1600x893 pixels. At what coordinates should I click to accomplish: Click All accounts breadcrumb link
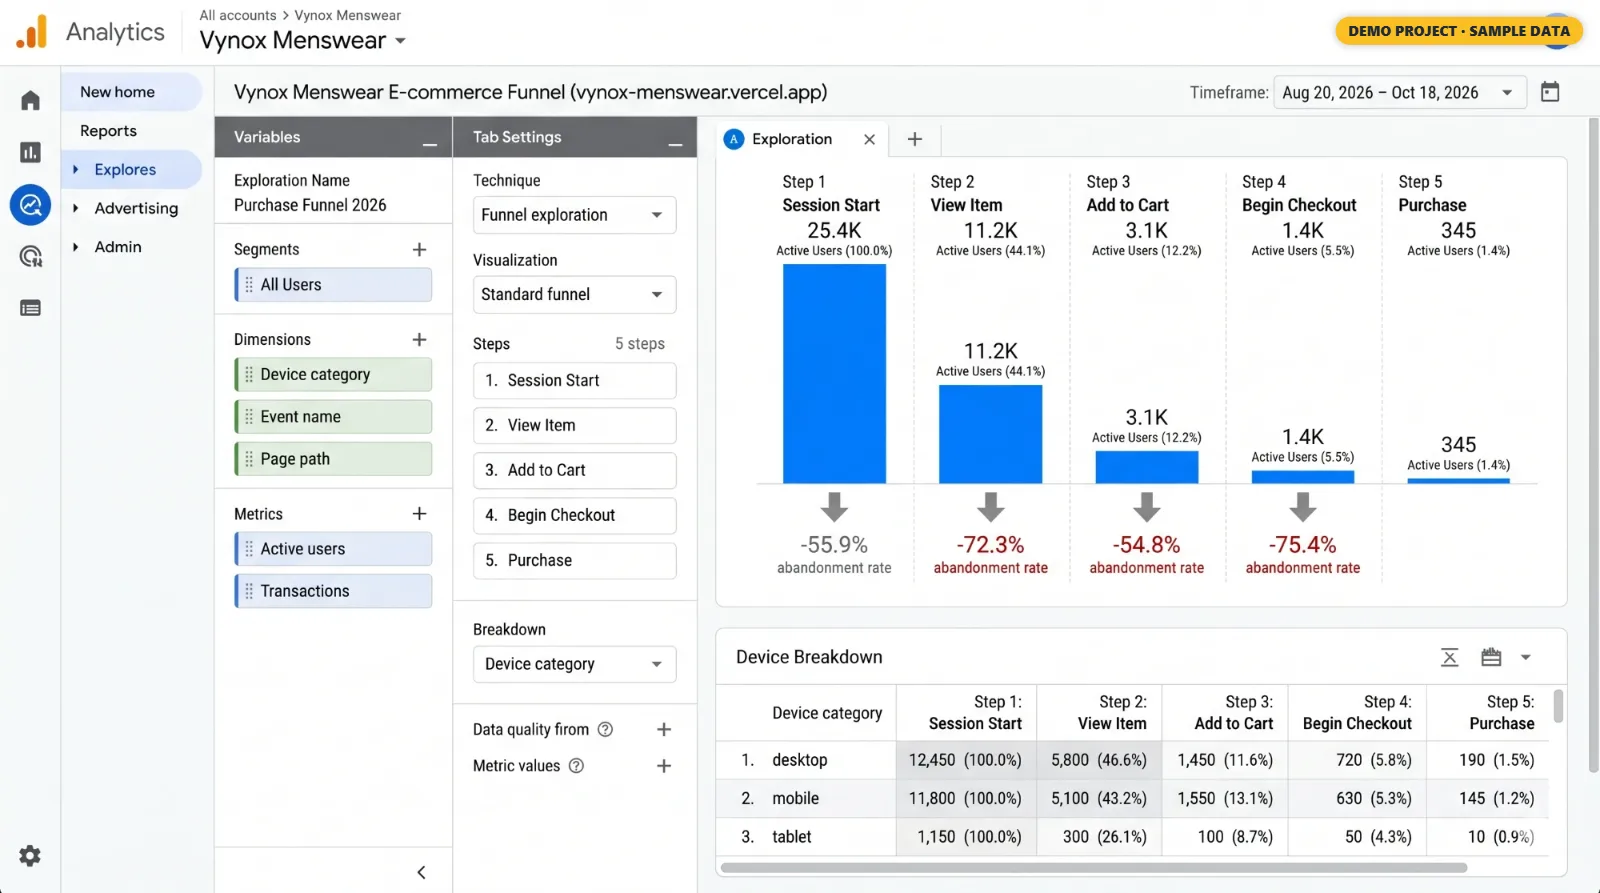tap(238, 15)
